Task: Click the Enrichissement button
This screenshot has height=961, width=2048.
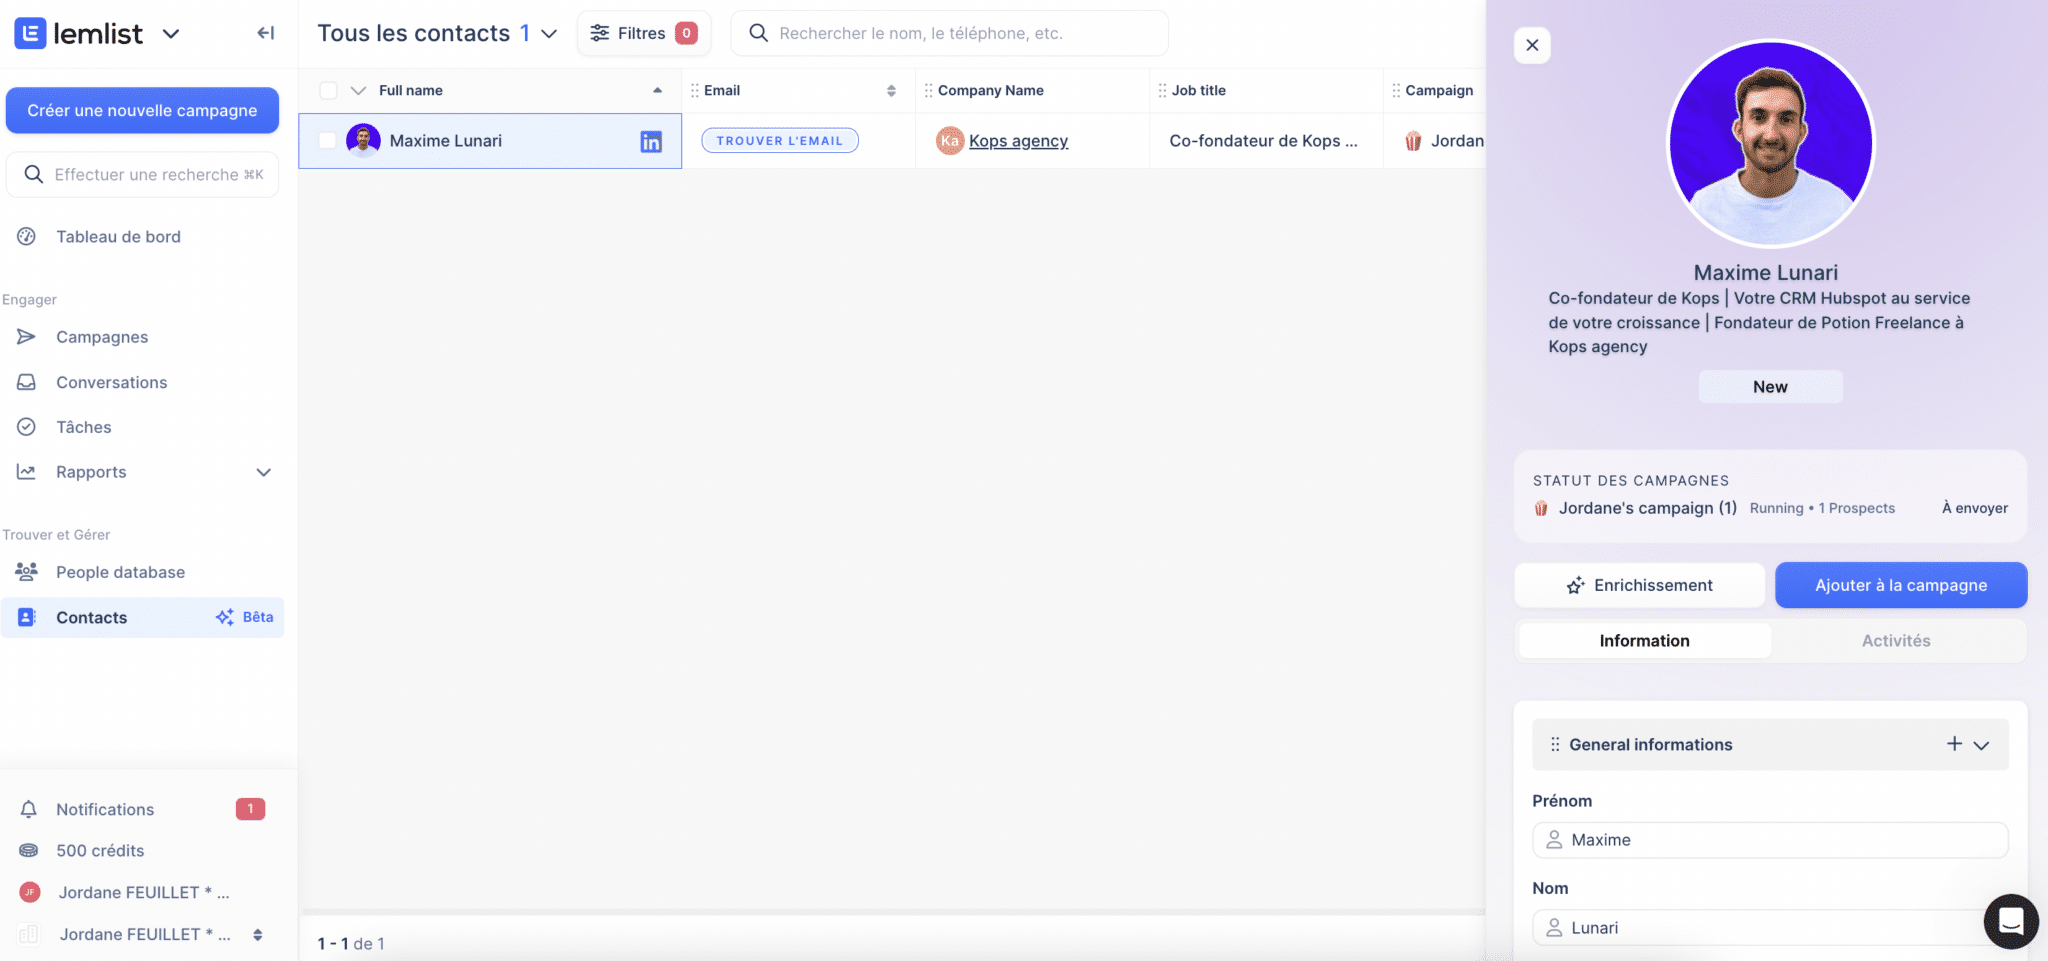Action: [x=1639, y=585]
